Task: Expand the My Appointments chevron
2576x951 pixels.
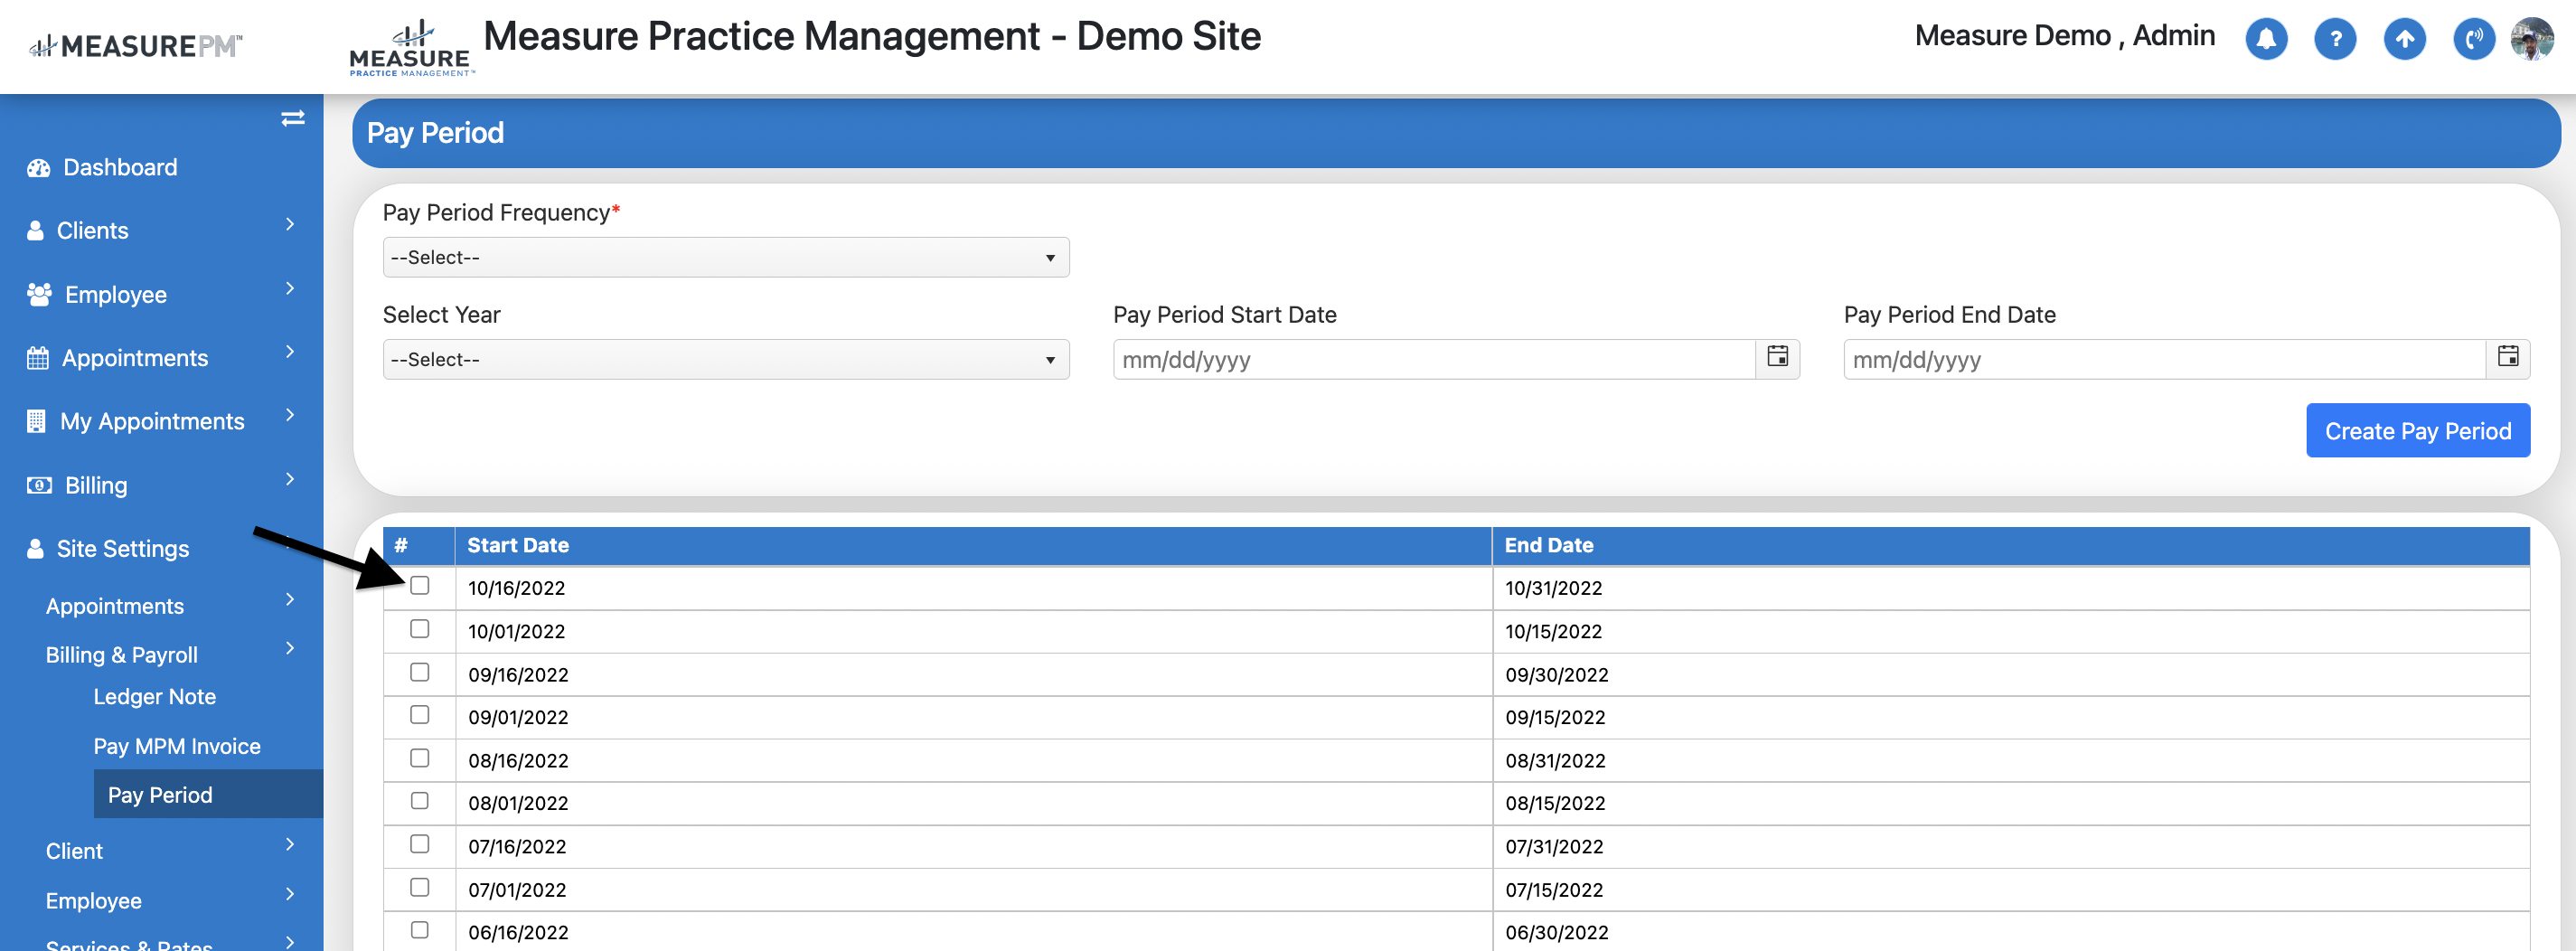Action: click(290, 415)
